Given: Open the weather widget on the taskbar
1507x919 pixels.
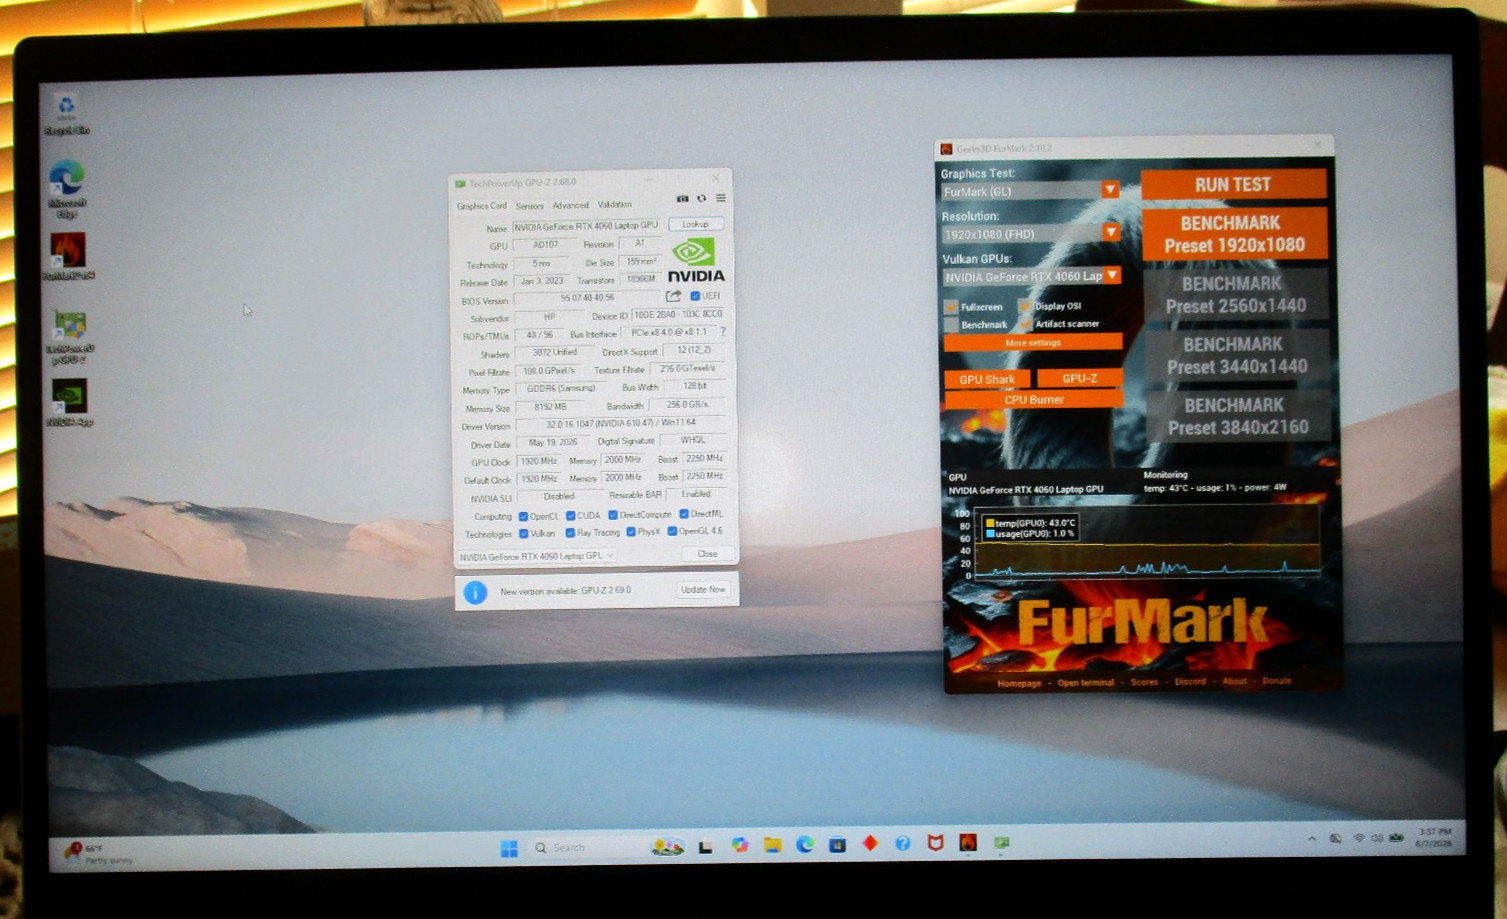Looking at the screenshot, I should pyautogui.click(x=98, y=853).
